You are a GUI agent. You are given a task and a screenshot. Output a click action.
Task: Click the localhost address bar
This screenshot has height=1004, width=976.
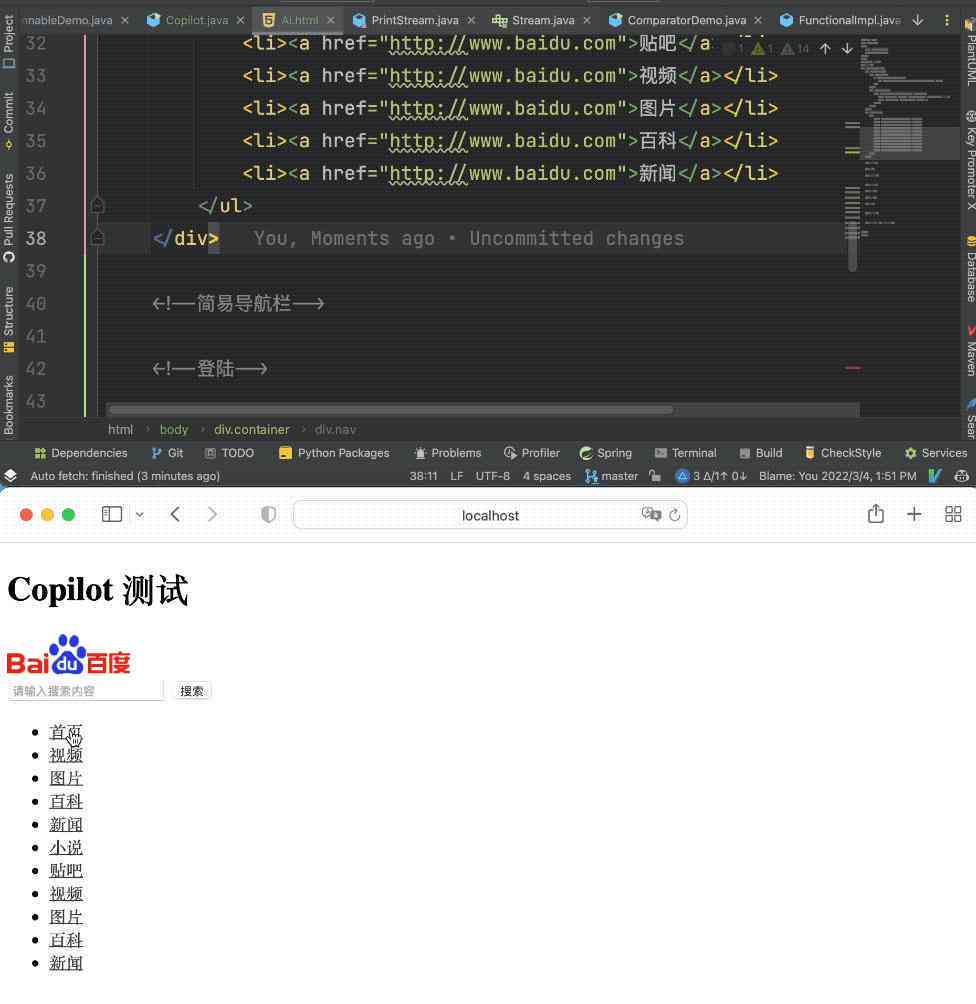490,515
